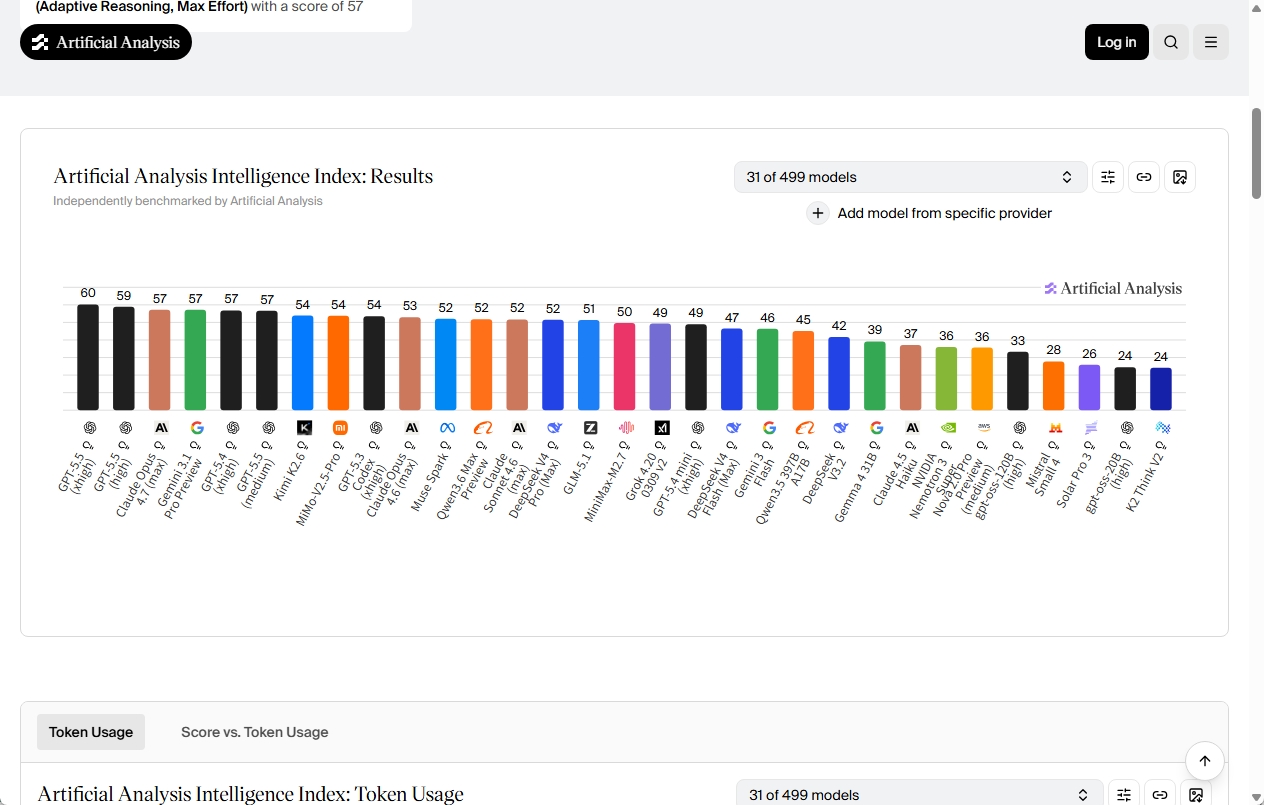Screen dimensions: 1264x805
Task: Click AWS logo under Nova 2.0 Pro
Action: point(983,427)
